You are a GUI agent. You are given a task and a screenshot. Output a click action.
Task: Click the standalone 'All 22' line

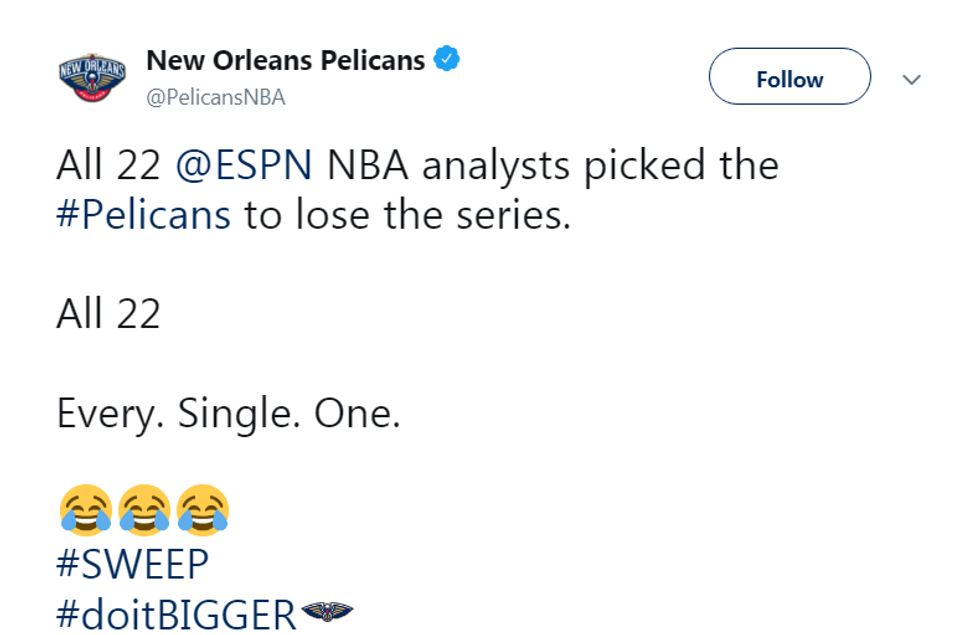109,315
